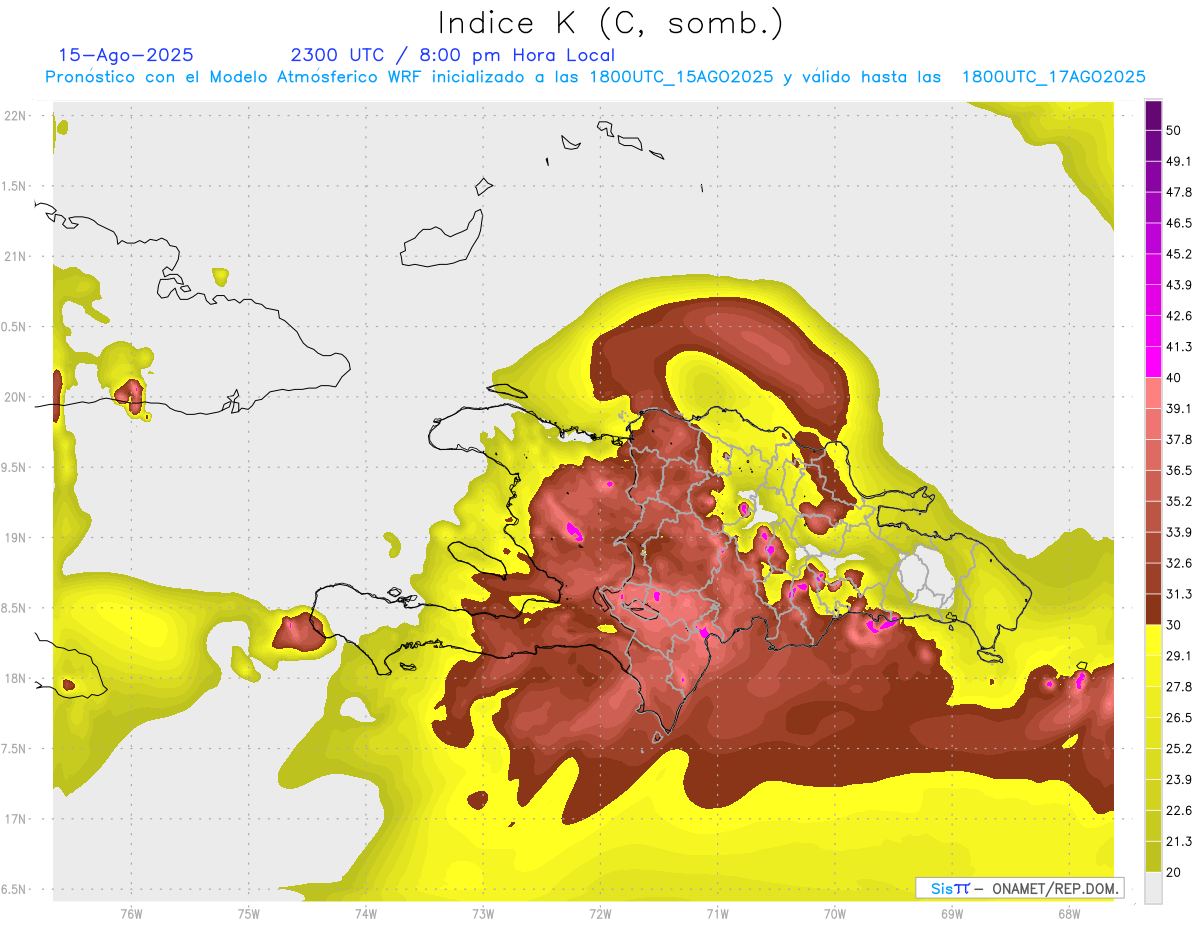Click the longitude label "72W"
Image resolution: width=1200 pixels, height=927 pixels.
coord(600,914)
